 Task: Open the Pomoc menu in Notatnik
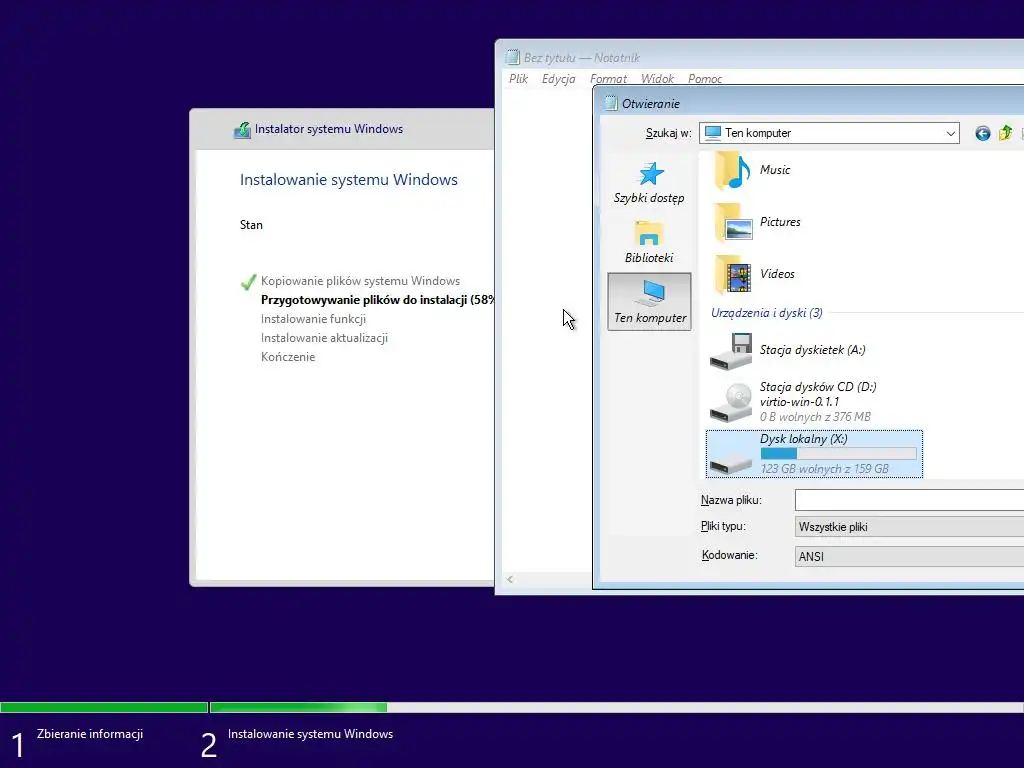(x=705, y=78)
